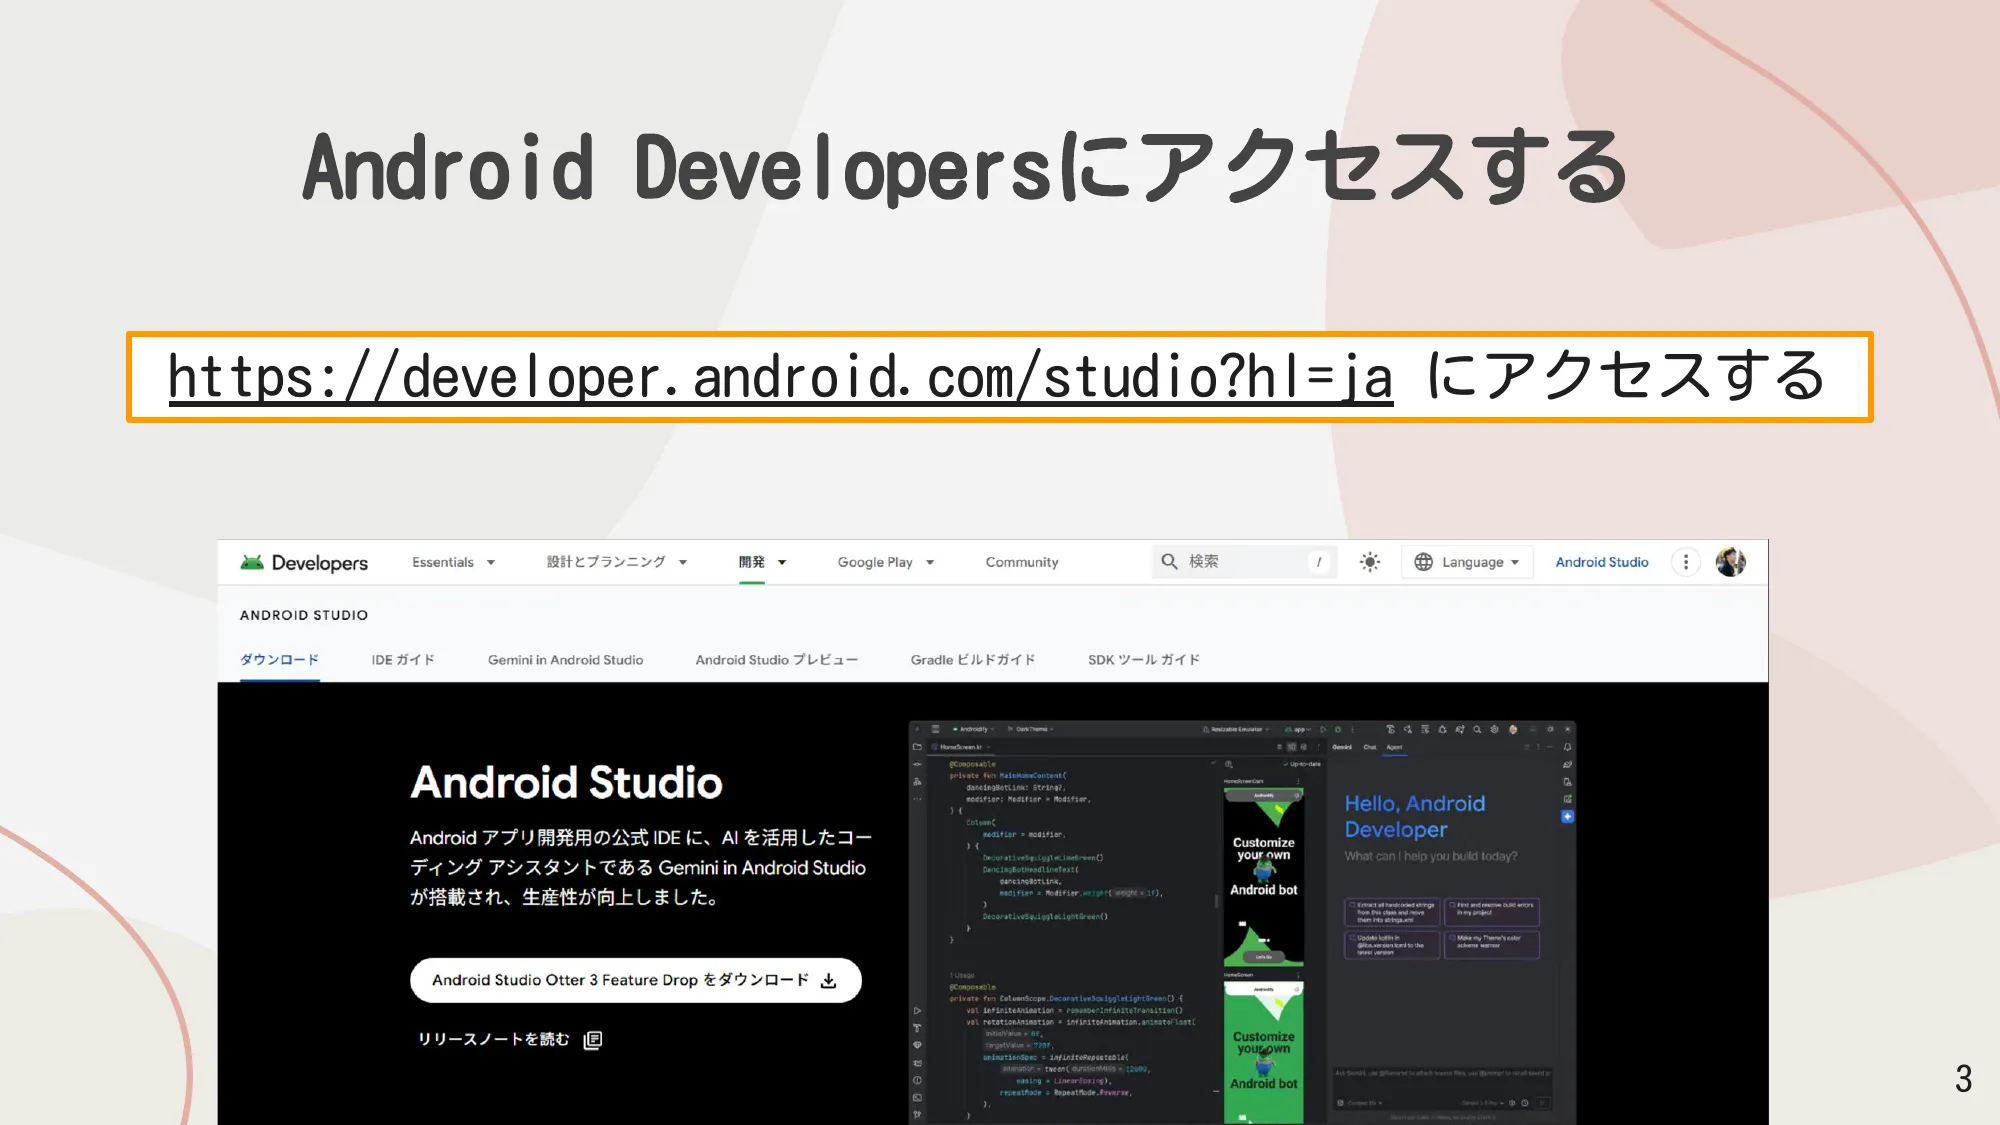Open the Language selection dropdown
The width and height of the screenshot is (2000, 1125).
(x=1467, y=561)
